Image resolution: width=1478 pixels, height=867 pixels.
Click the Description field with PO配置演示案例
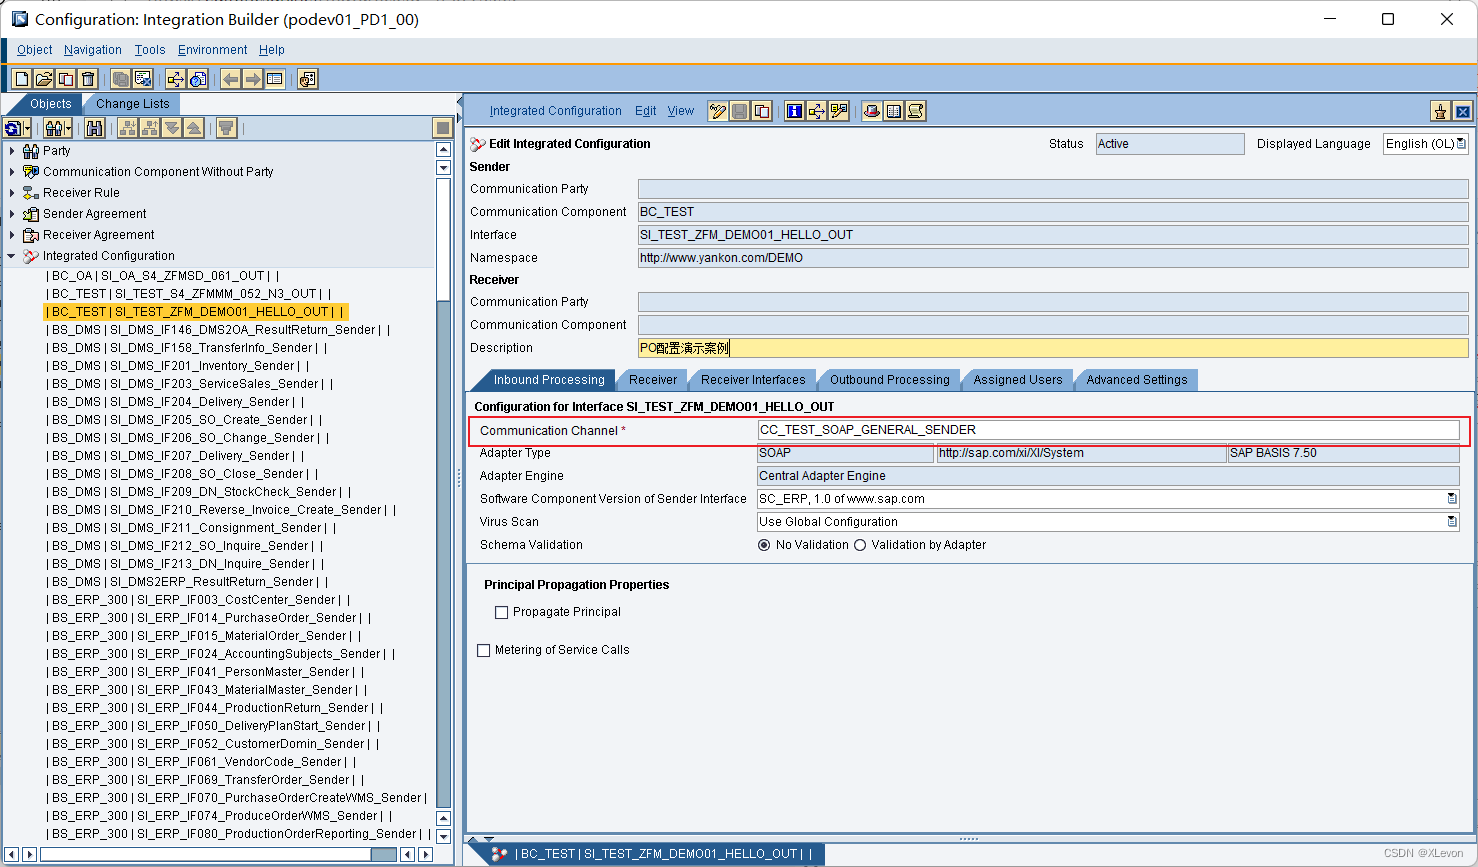pyautogui.click(x=1053, y=348)
